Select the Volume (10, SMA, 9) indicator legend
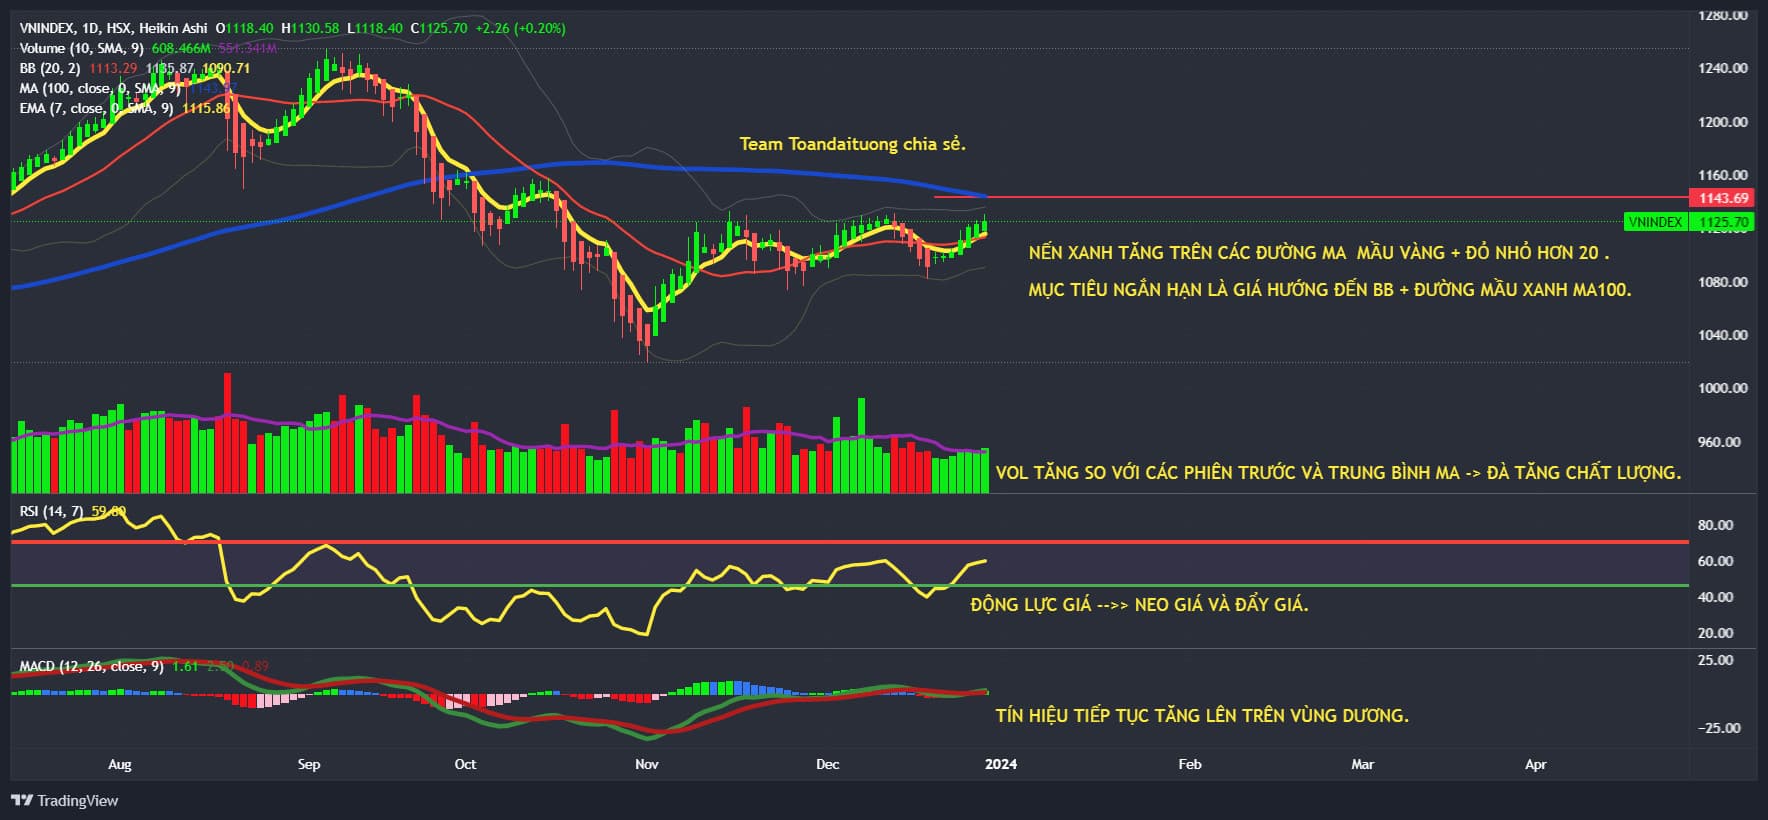This screenshot has height=820, width=1768. click(82, 48)
